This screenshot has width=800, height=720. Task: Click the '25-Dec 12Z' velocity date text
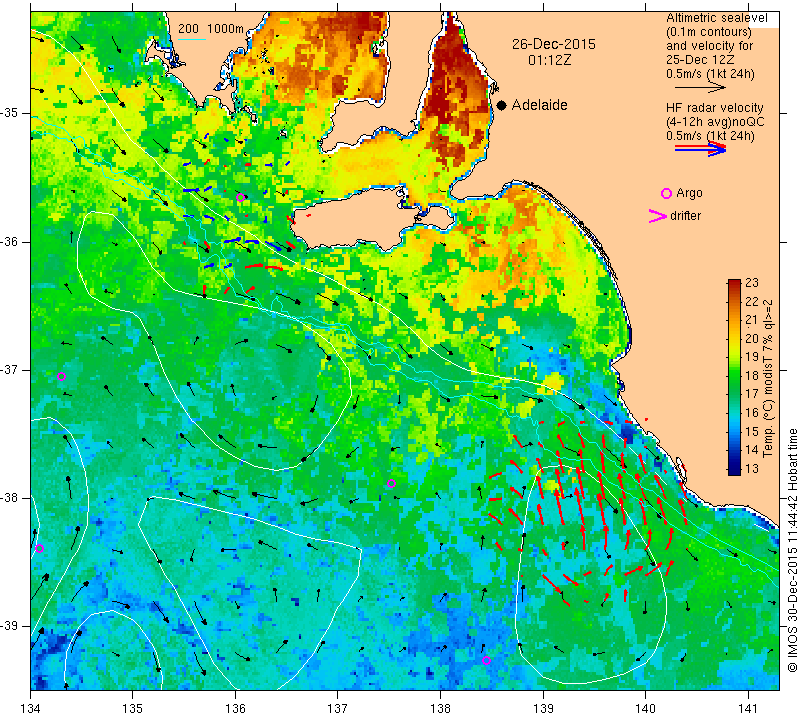coord(700,60)
